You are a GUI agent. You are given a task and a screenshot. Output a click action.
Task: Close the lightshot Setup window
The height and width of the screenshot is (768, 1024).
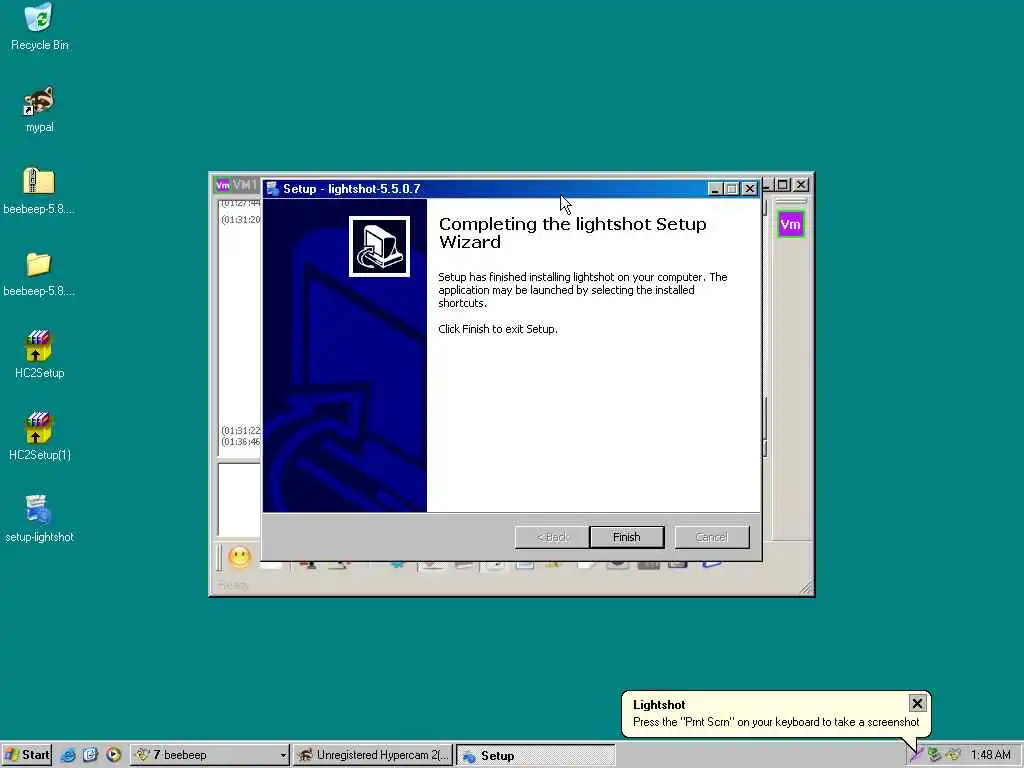tap(750, 189)
